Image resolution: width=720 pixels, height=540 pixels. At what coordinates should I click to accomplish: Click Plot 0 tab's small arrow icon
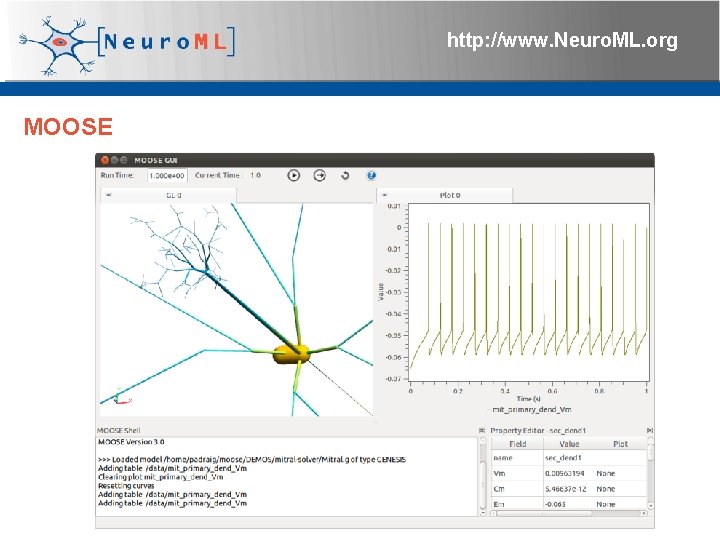pos(385,195)
